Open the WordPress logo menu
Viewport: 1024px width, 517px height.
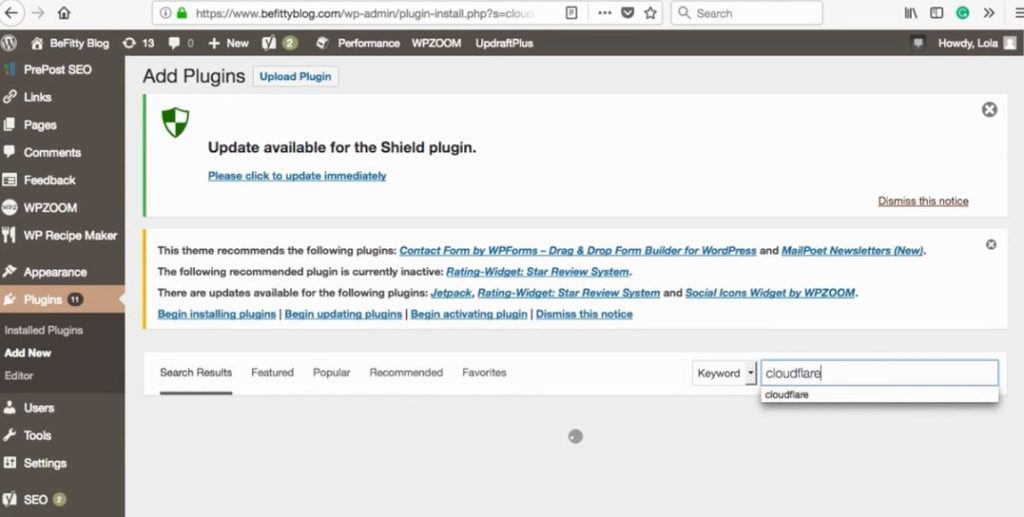pyautogui.click(x=8, y=43)
